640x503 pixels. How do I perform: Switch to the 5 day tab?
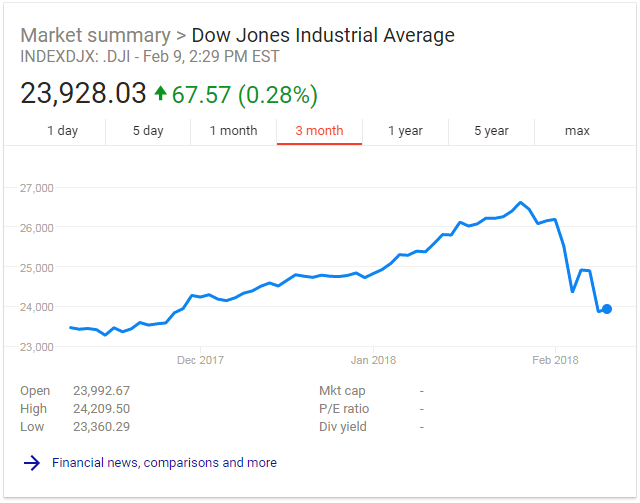point(148,131)
